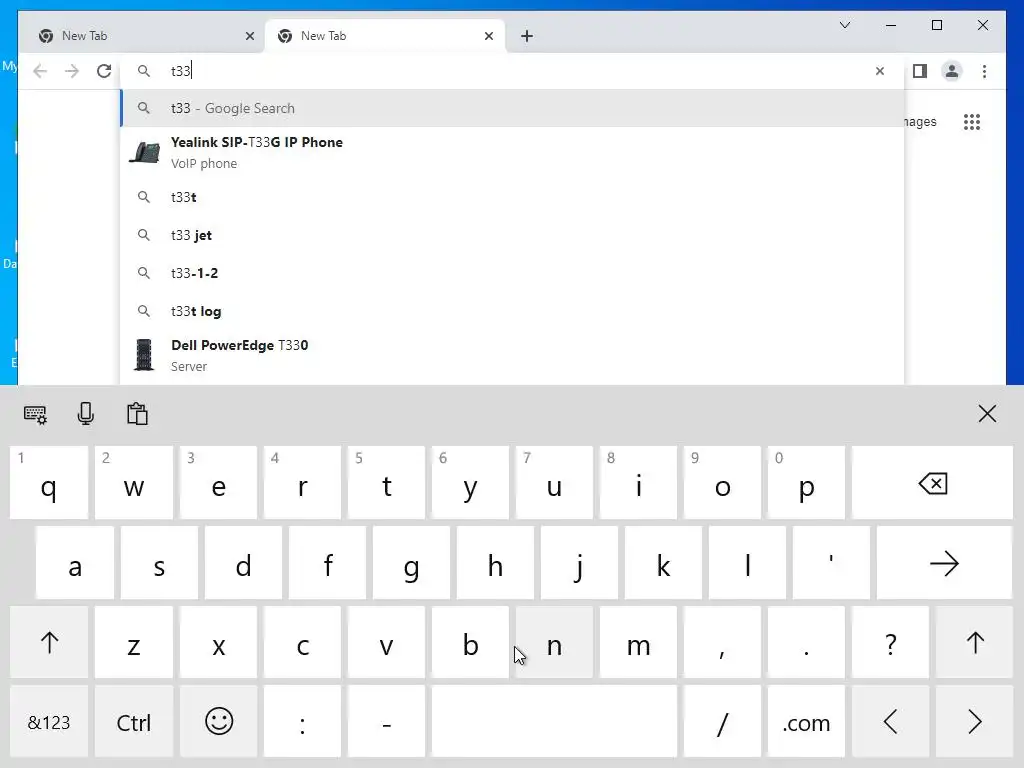Start dictation with microphone icon

86,414
